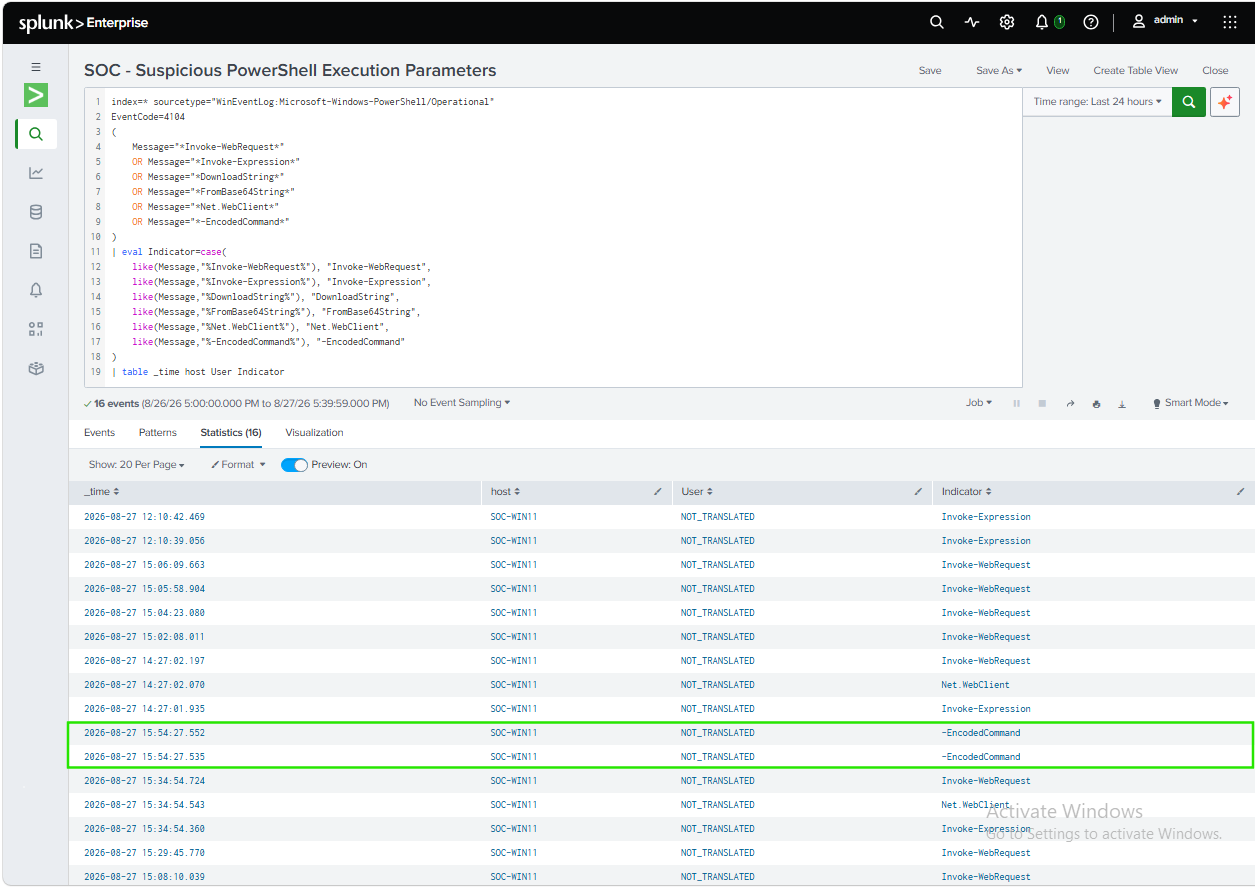This screenshot has width=1255, height=887.
Task: Print the job results icon
Action: coord(1097,404)
